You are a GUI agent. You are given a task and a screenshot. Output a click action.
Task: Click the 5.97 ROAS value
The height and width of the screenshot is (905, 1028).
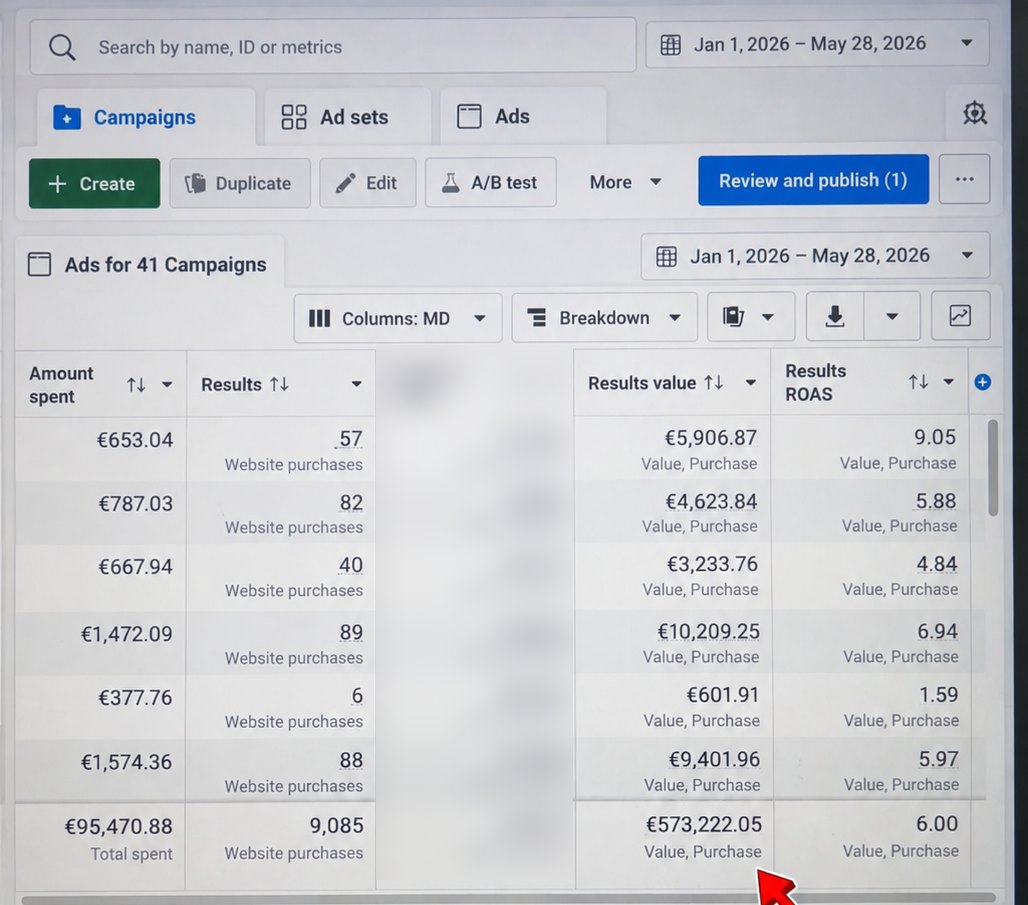click(x=938, y=759)
